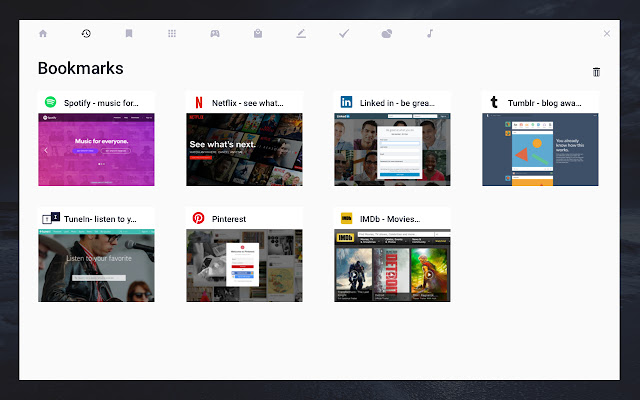Open the checkmark tasks icon

click(344, 33)
